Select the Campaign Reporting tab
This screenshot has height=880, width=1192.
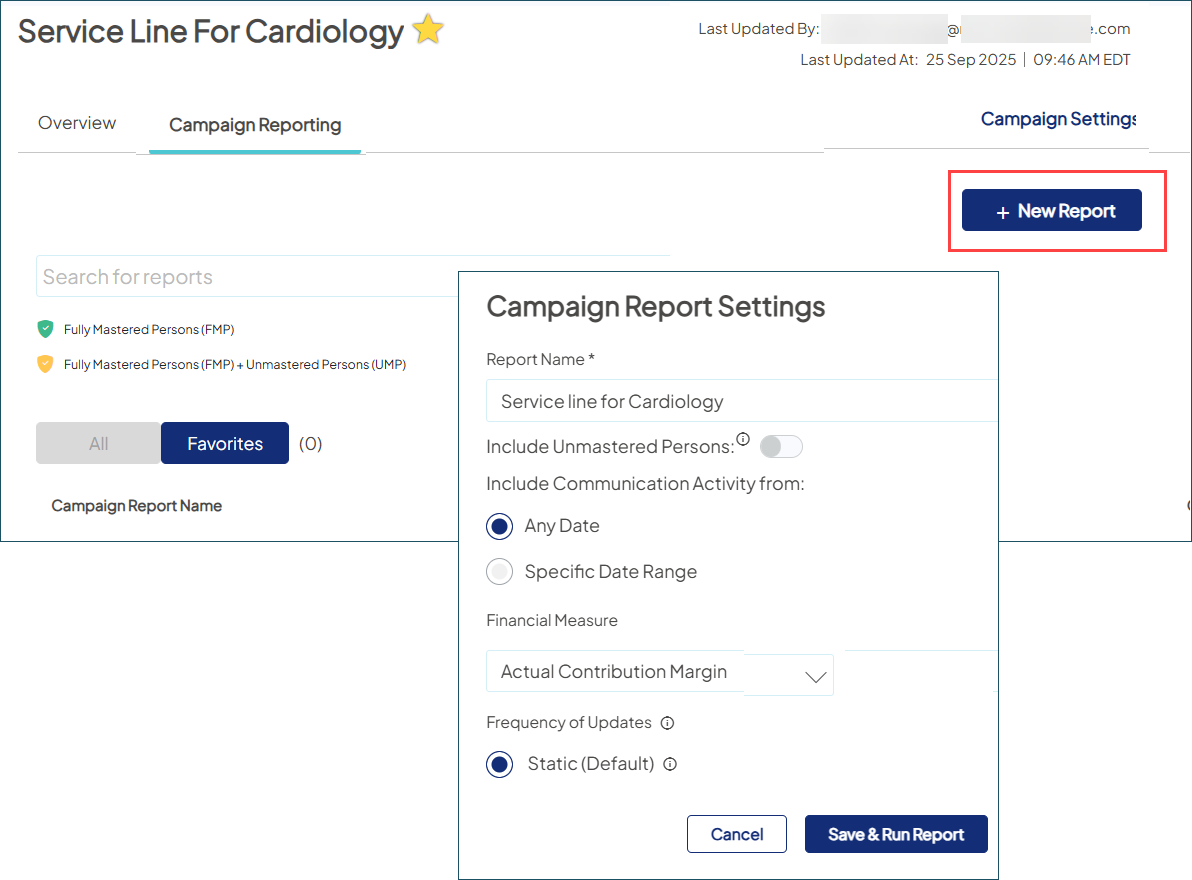pos(254,125)
